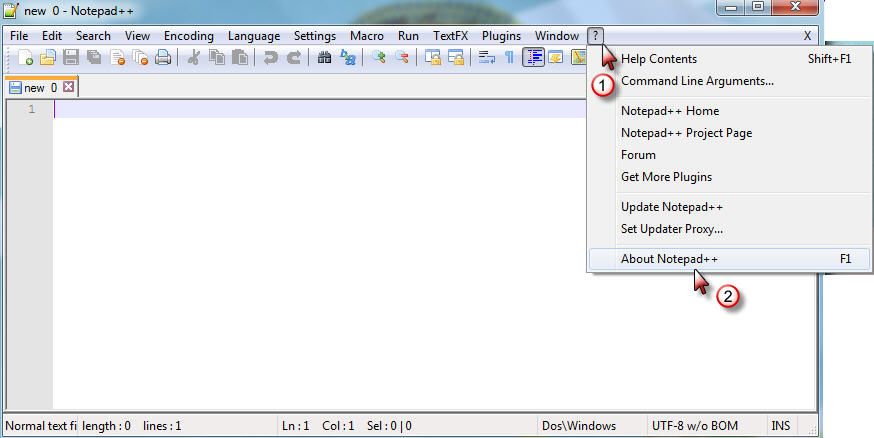
Task: Click the Normal text file status entry
Action: pyautogui.click(x=41, y=426)
